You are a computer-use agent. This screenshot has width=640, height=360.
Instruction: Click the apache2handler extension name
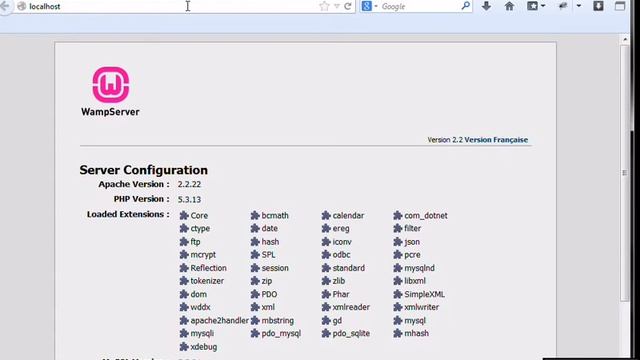[219, 320]
